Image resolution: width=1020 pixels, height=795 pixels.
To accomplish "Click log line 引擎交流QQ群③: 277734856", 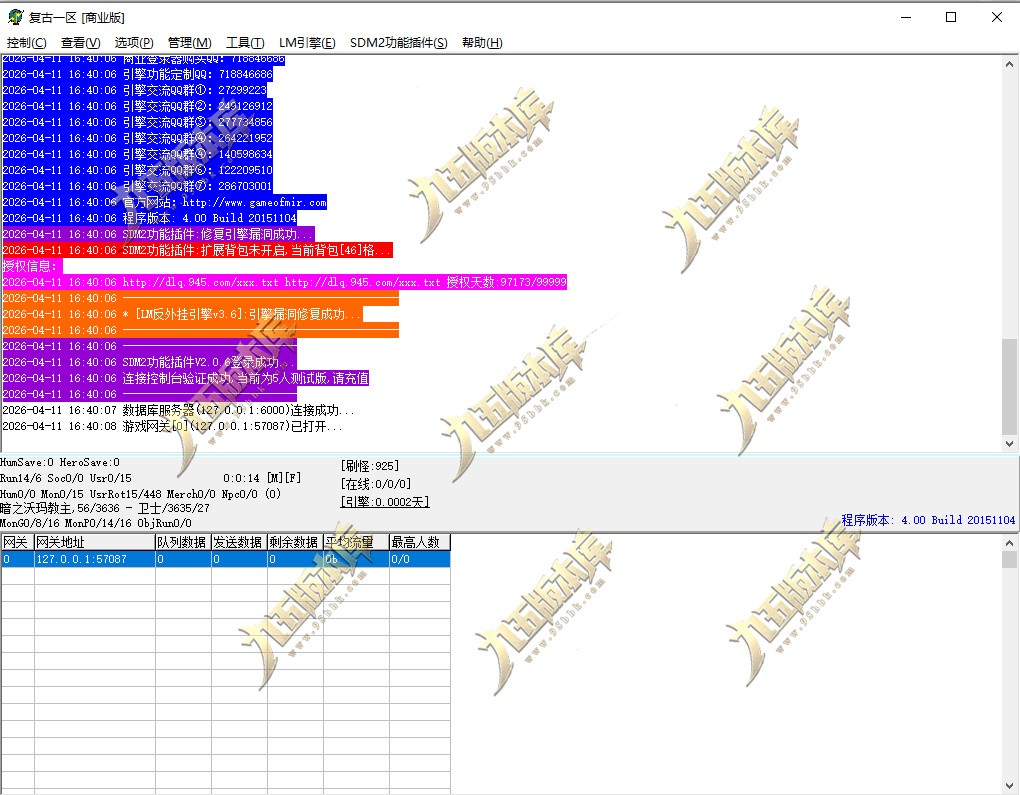I will [x=137, y=122].
